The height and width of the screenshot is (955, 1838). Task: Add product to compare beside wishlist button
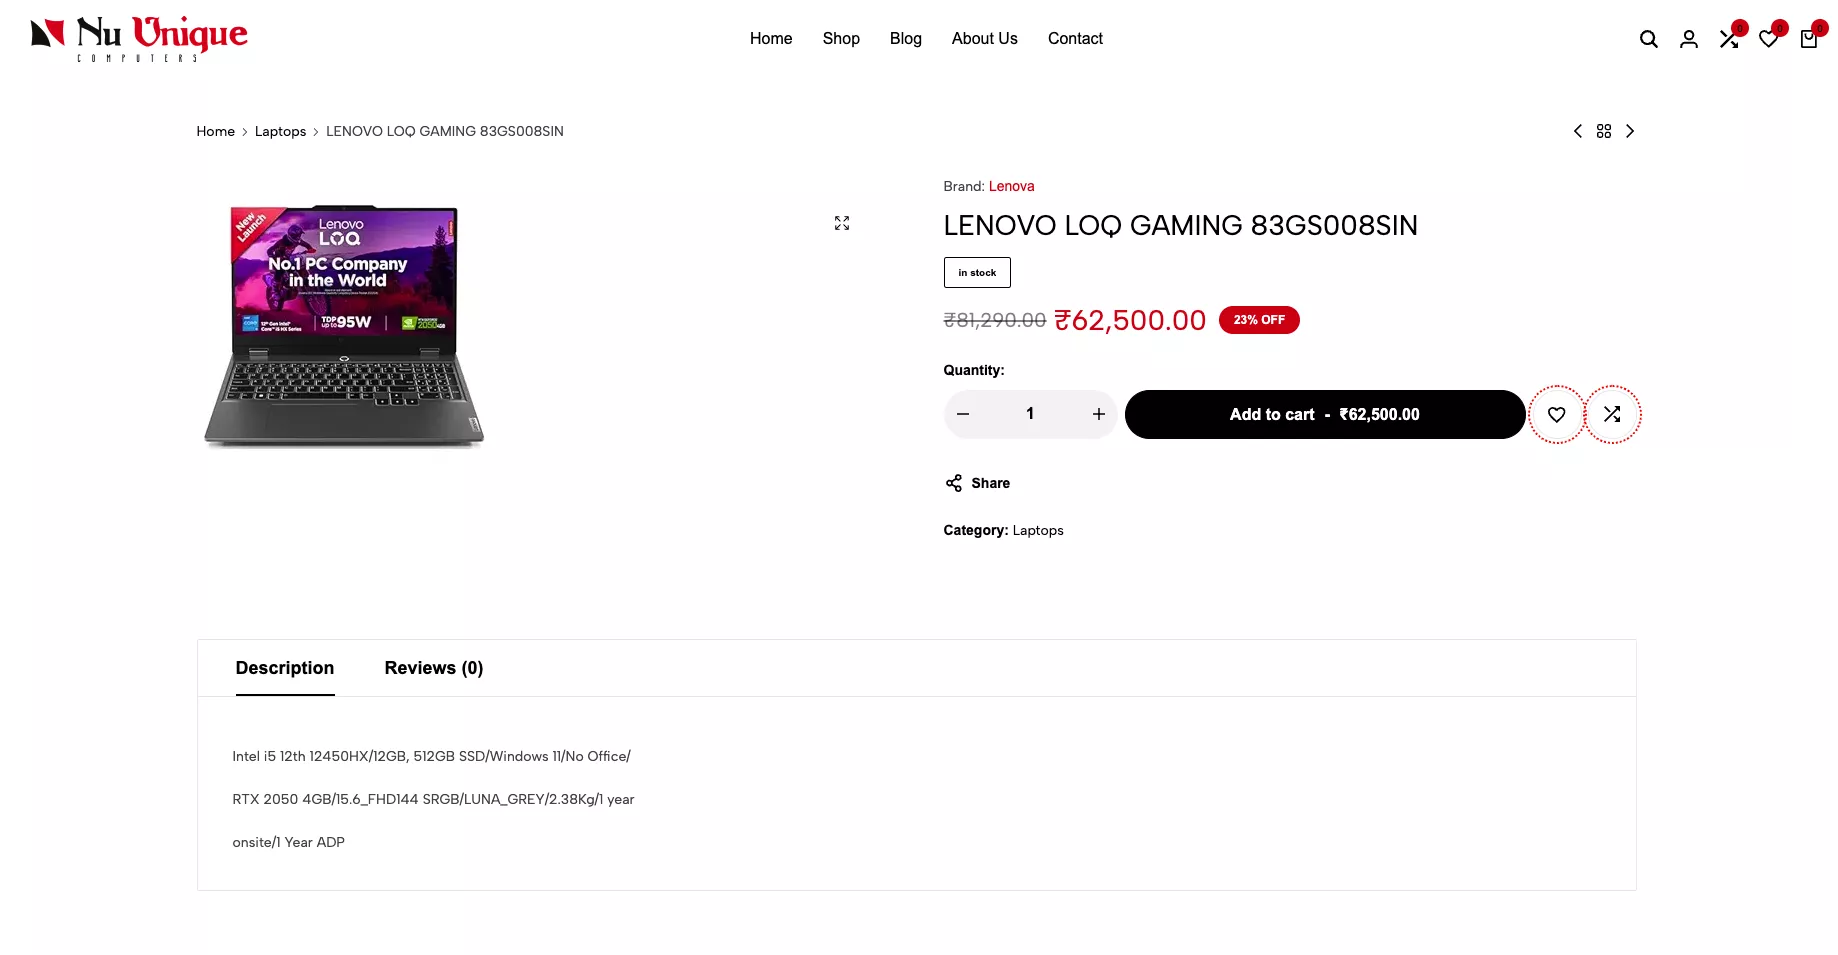tap(1612, 414)
